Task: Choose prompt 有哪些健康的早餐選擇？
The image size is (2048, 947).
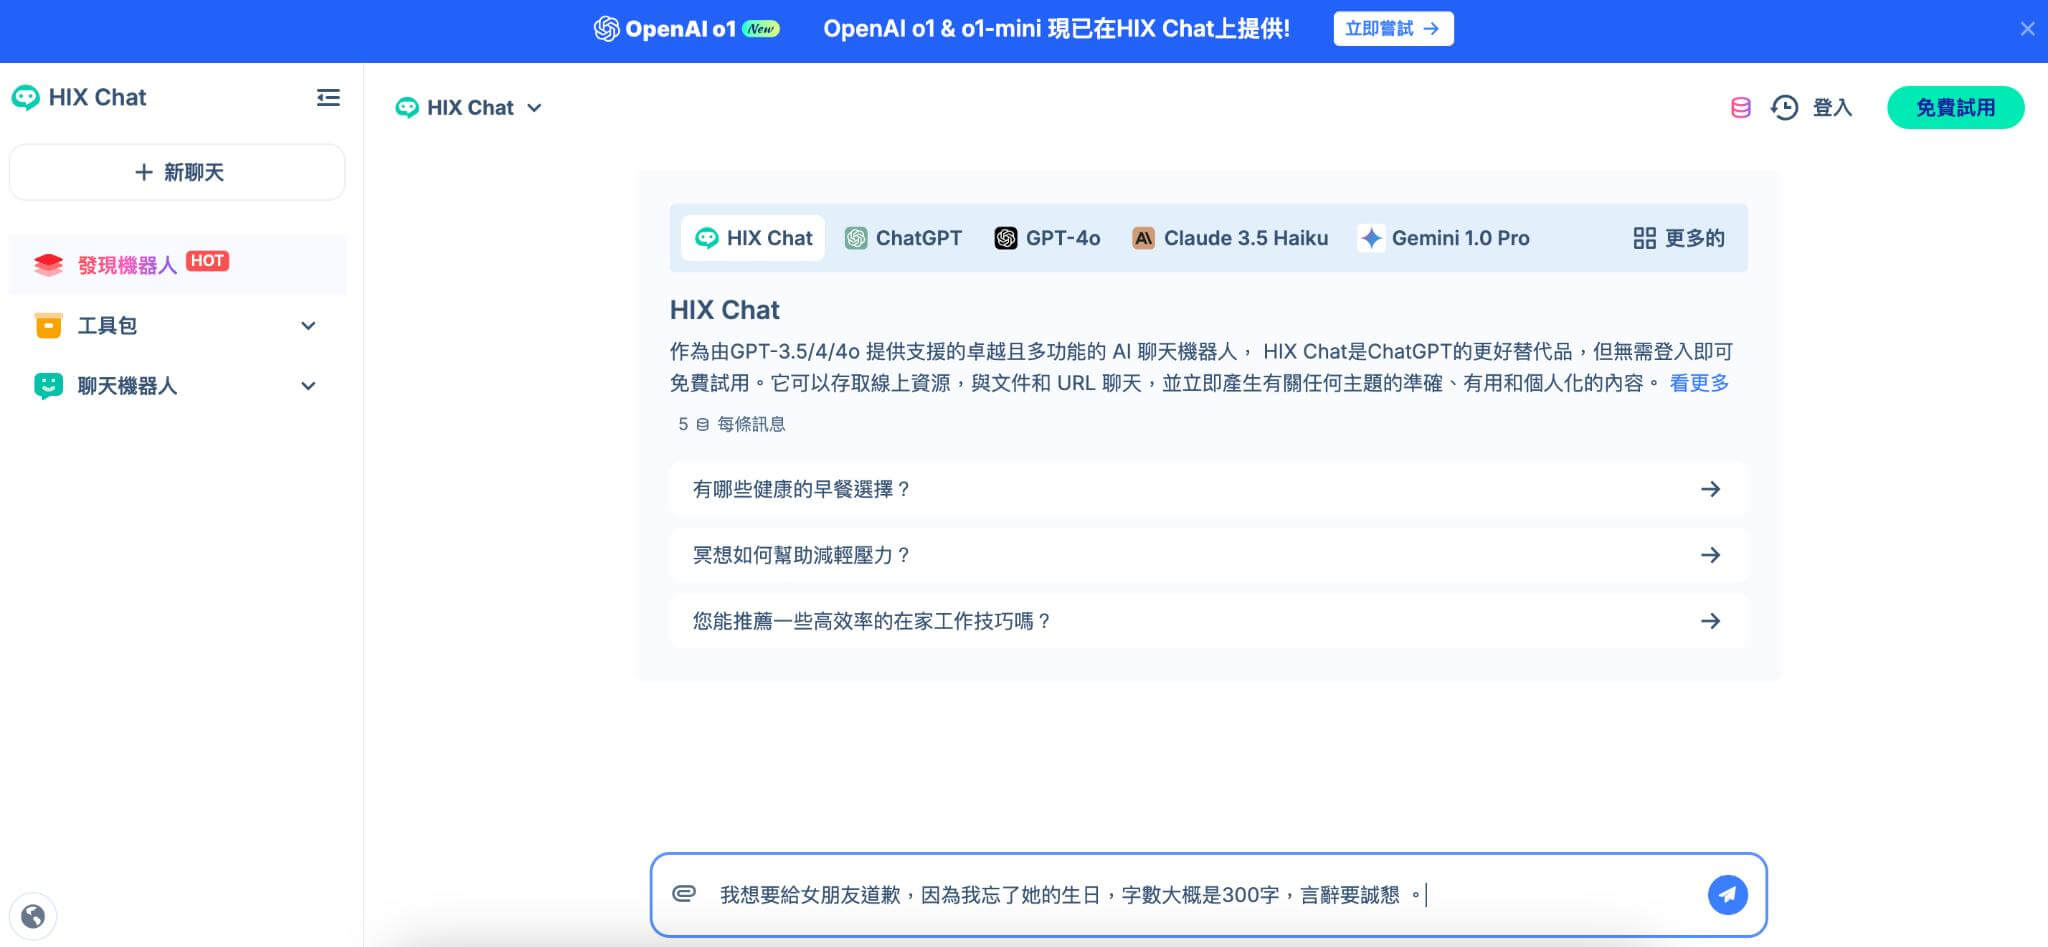Action: (1208, 489)
